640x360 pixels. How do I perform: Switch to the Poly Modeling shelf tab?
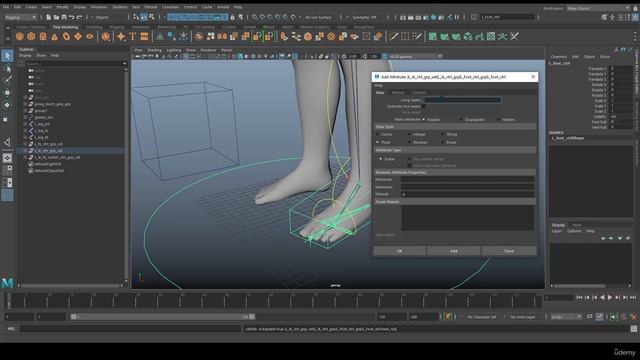[65, 27]
